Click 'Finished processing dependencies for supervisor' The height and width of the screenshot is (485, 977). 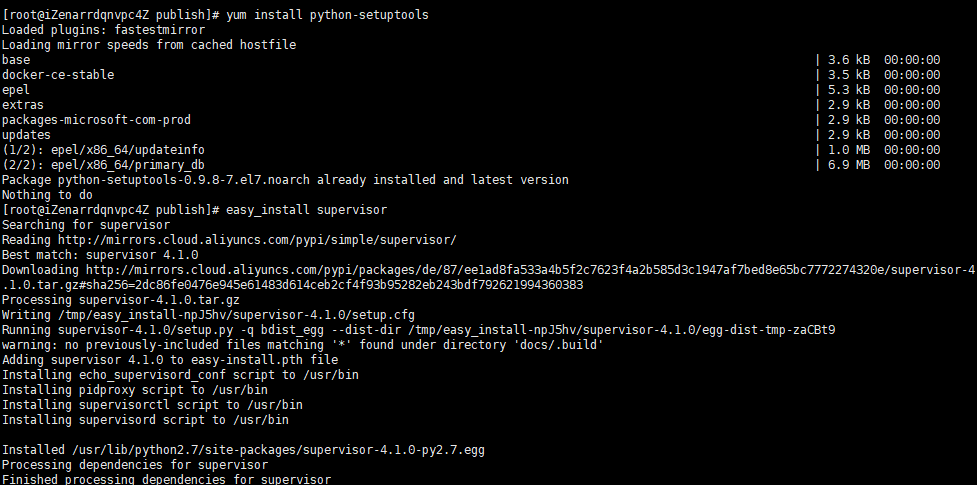(166, 479)
